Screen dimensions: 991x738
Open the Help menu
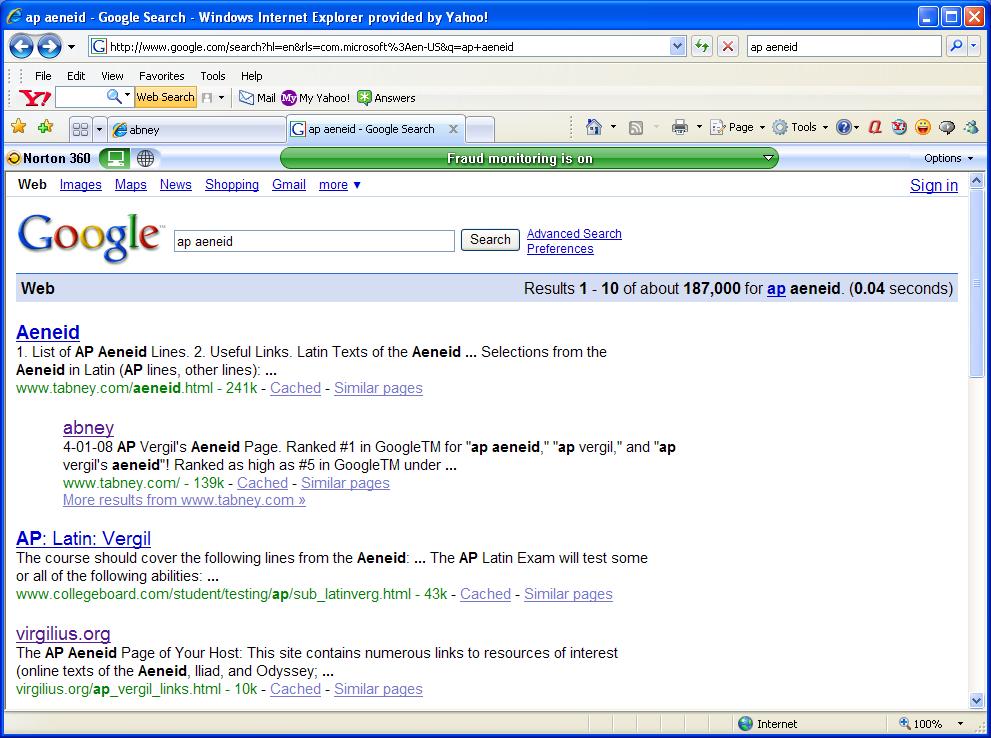click(x=252, y=76)
